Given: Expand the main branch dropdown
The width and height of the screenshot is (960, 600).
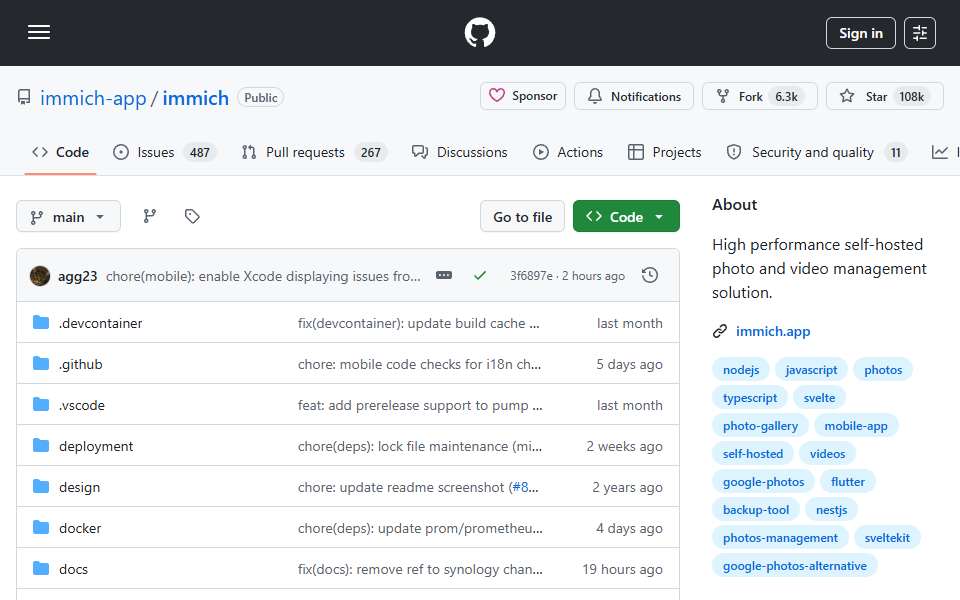Looking at the screenshot, I should pos(69,217).
